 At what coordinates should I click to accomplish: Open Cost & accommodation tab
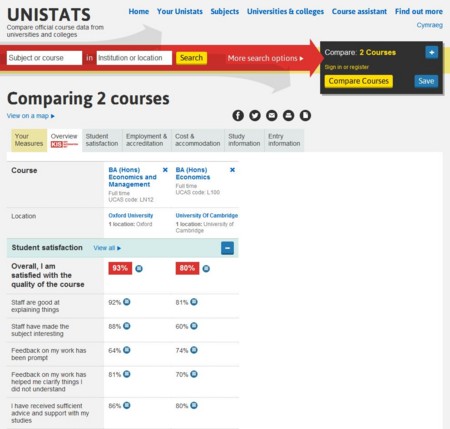point(198,140)
